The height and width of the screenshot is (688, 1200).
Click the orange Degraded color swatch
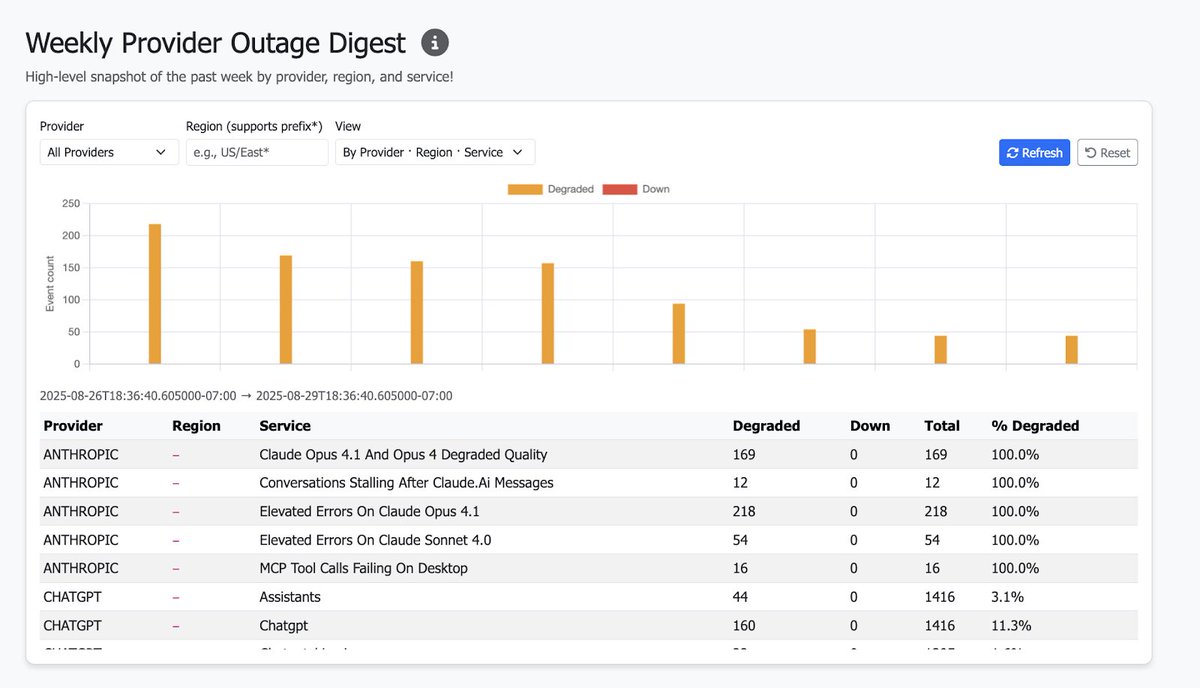[x=525, y=189]
